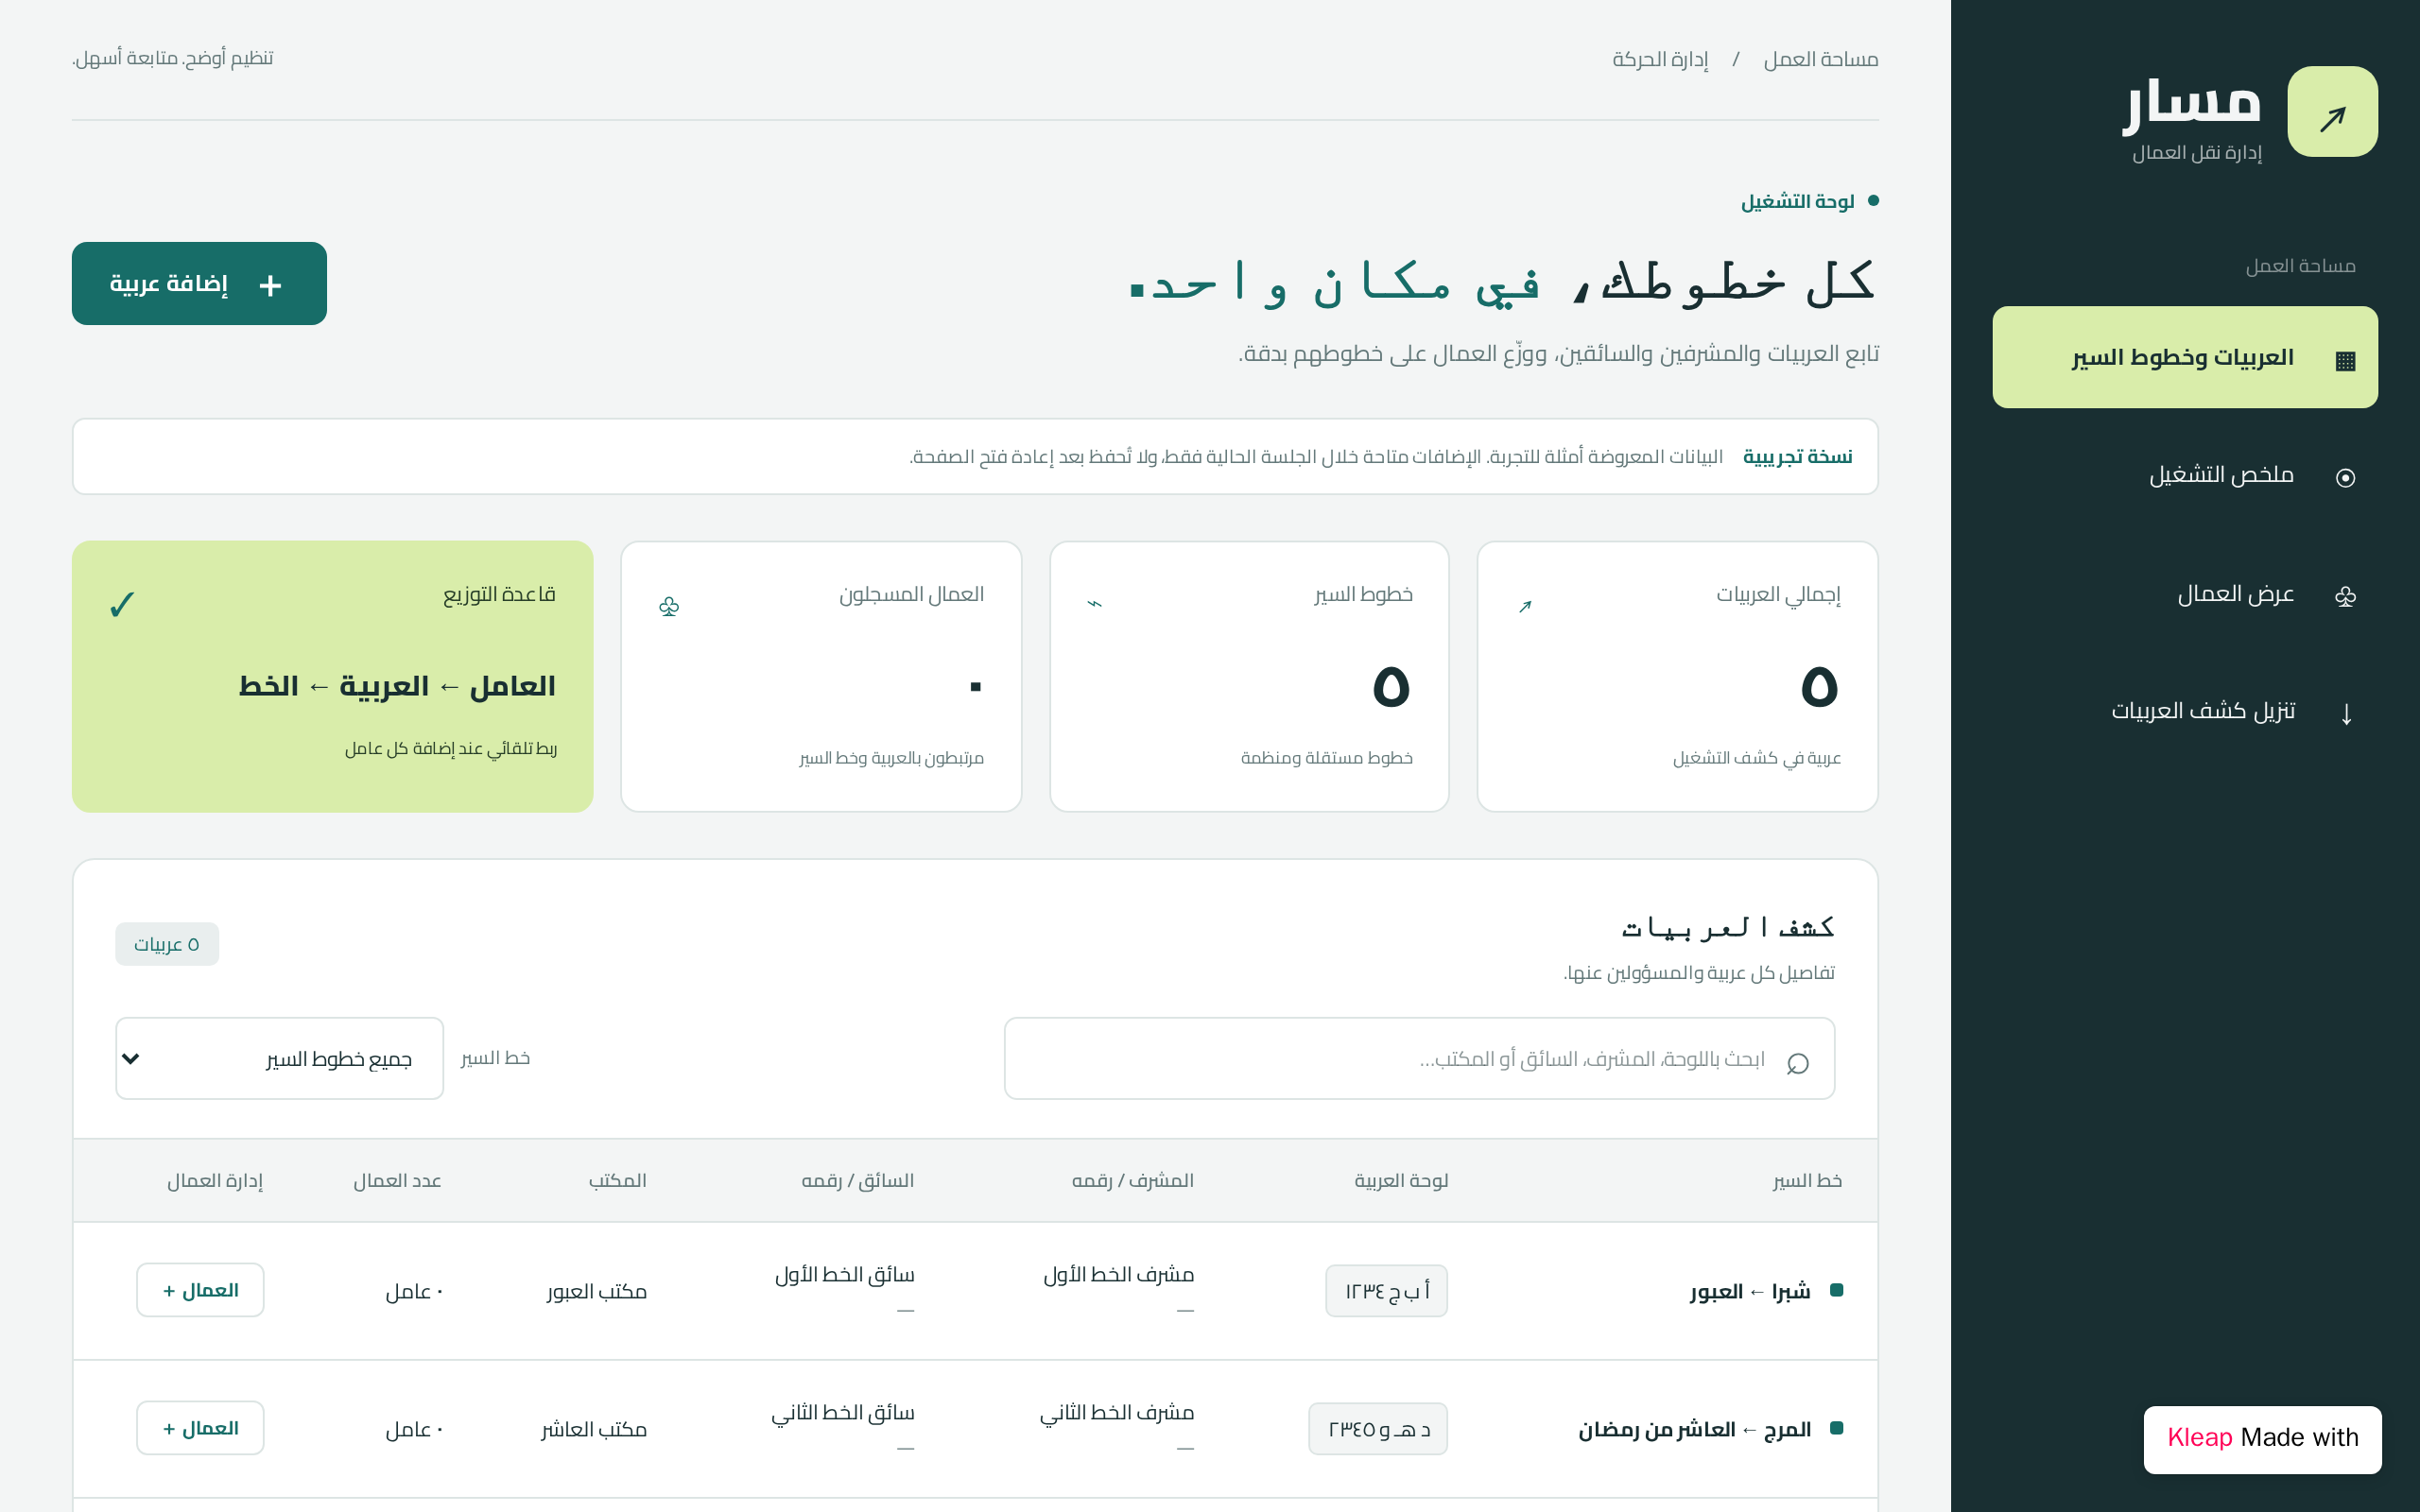Click the target icon beside ملخص التشغيل
This screenshot has height=1512, width=2420.
point(2345,477)
